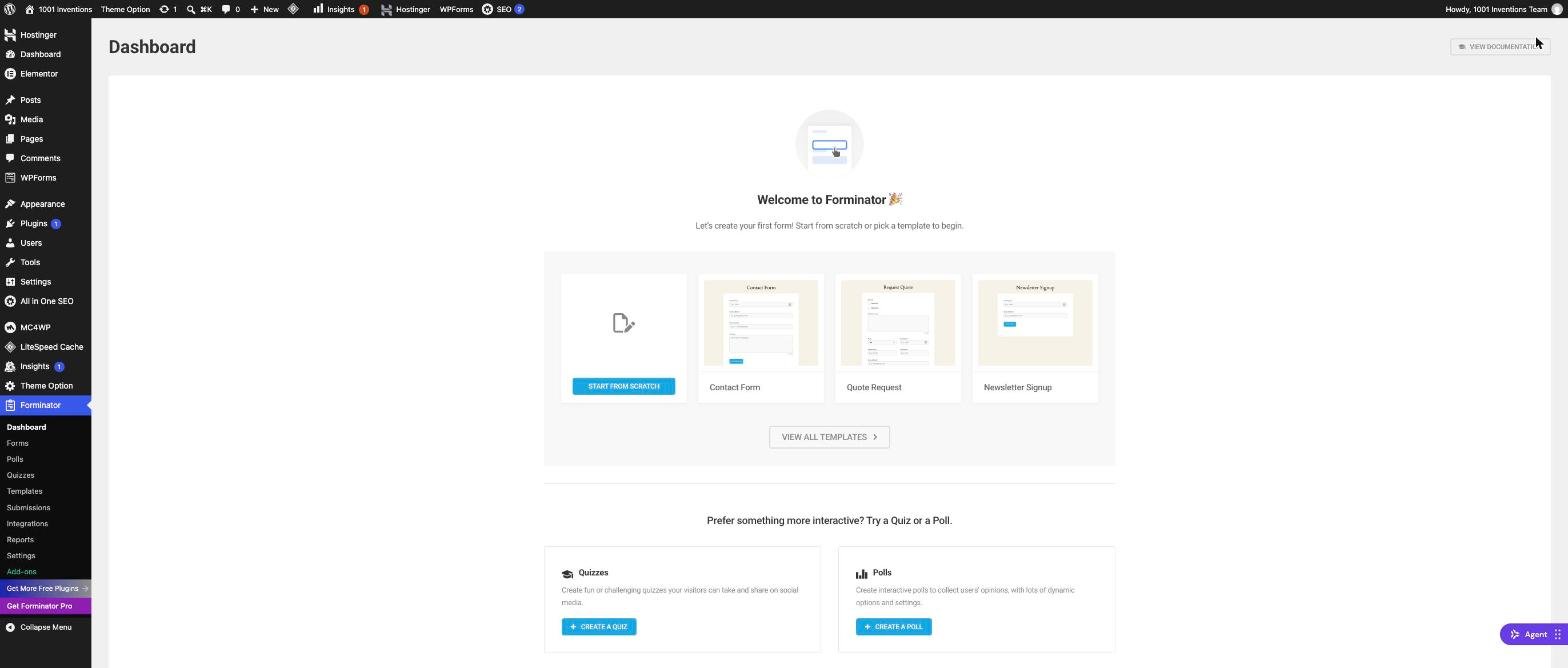Click the user avatar in admin bar
Viewport: 1568px width, 668px height.
coord(1557,9)
